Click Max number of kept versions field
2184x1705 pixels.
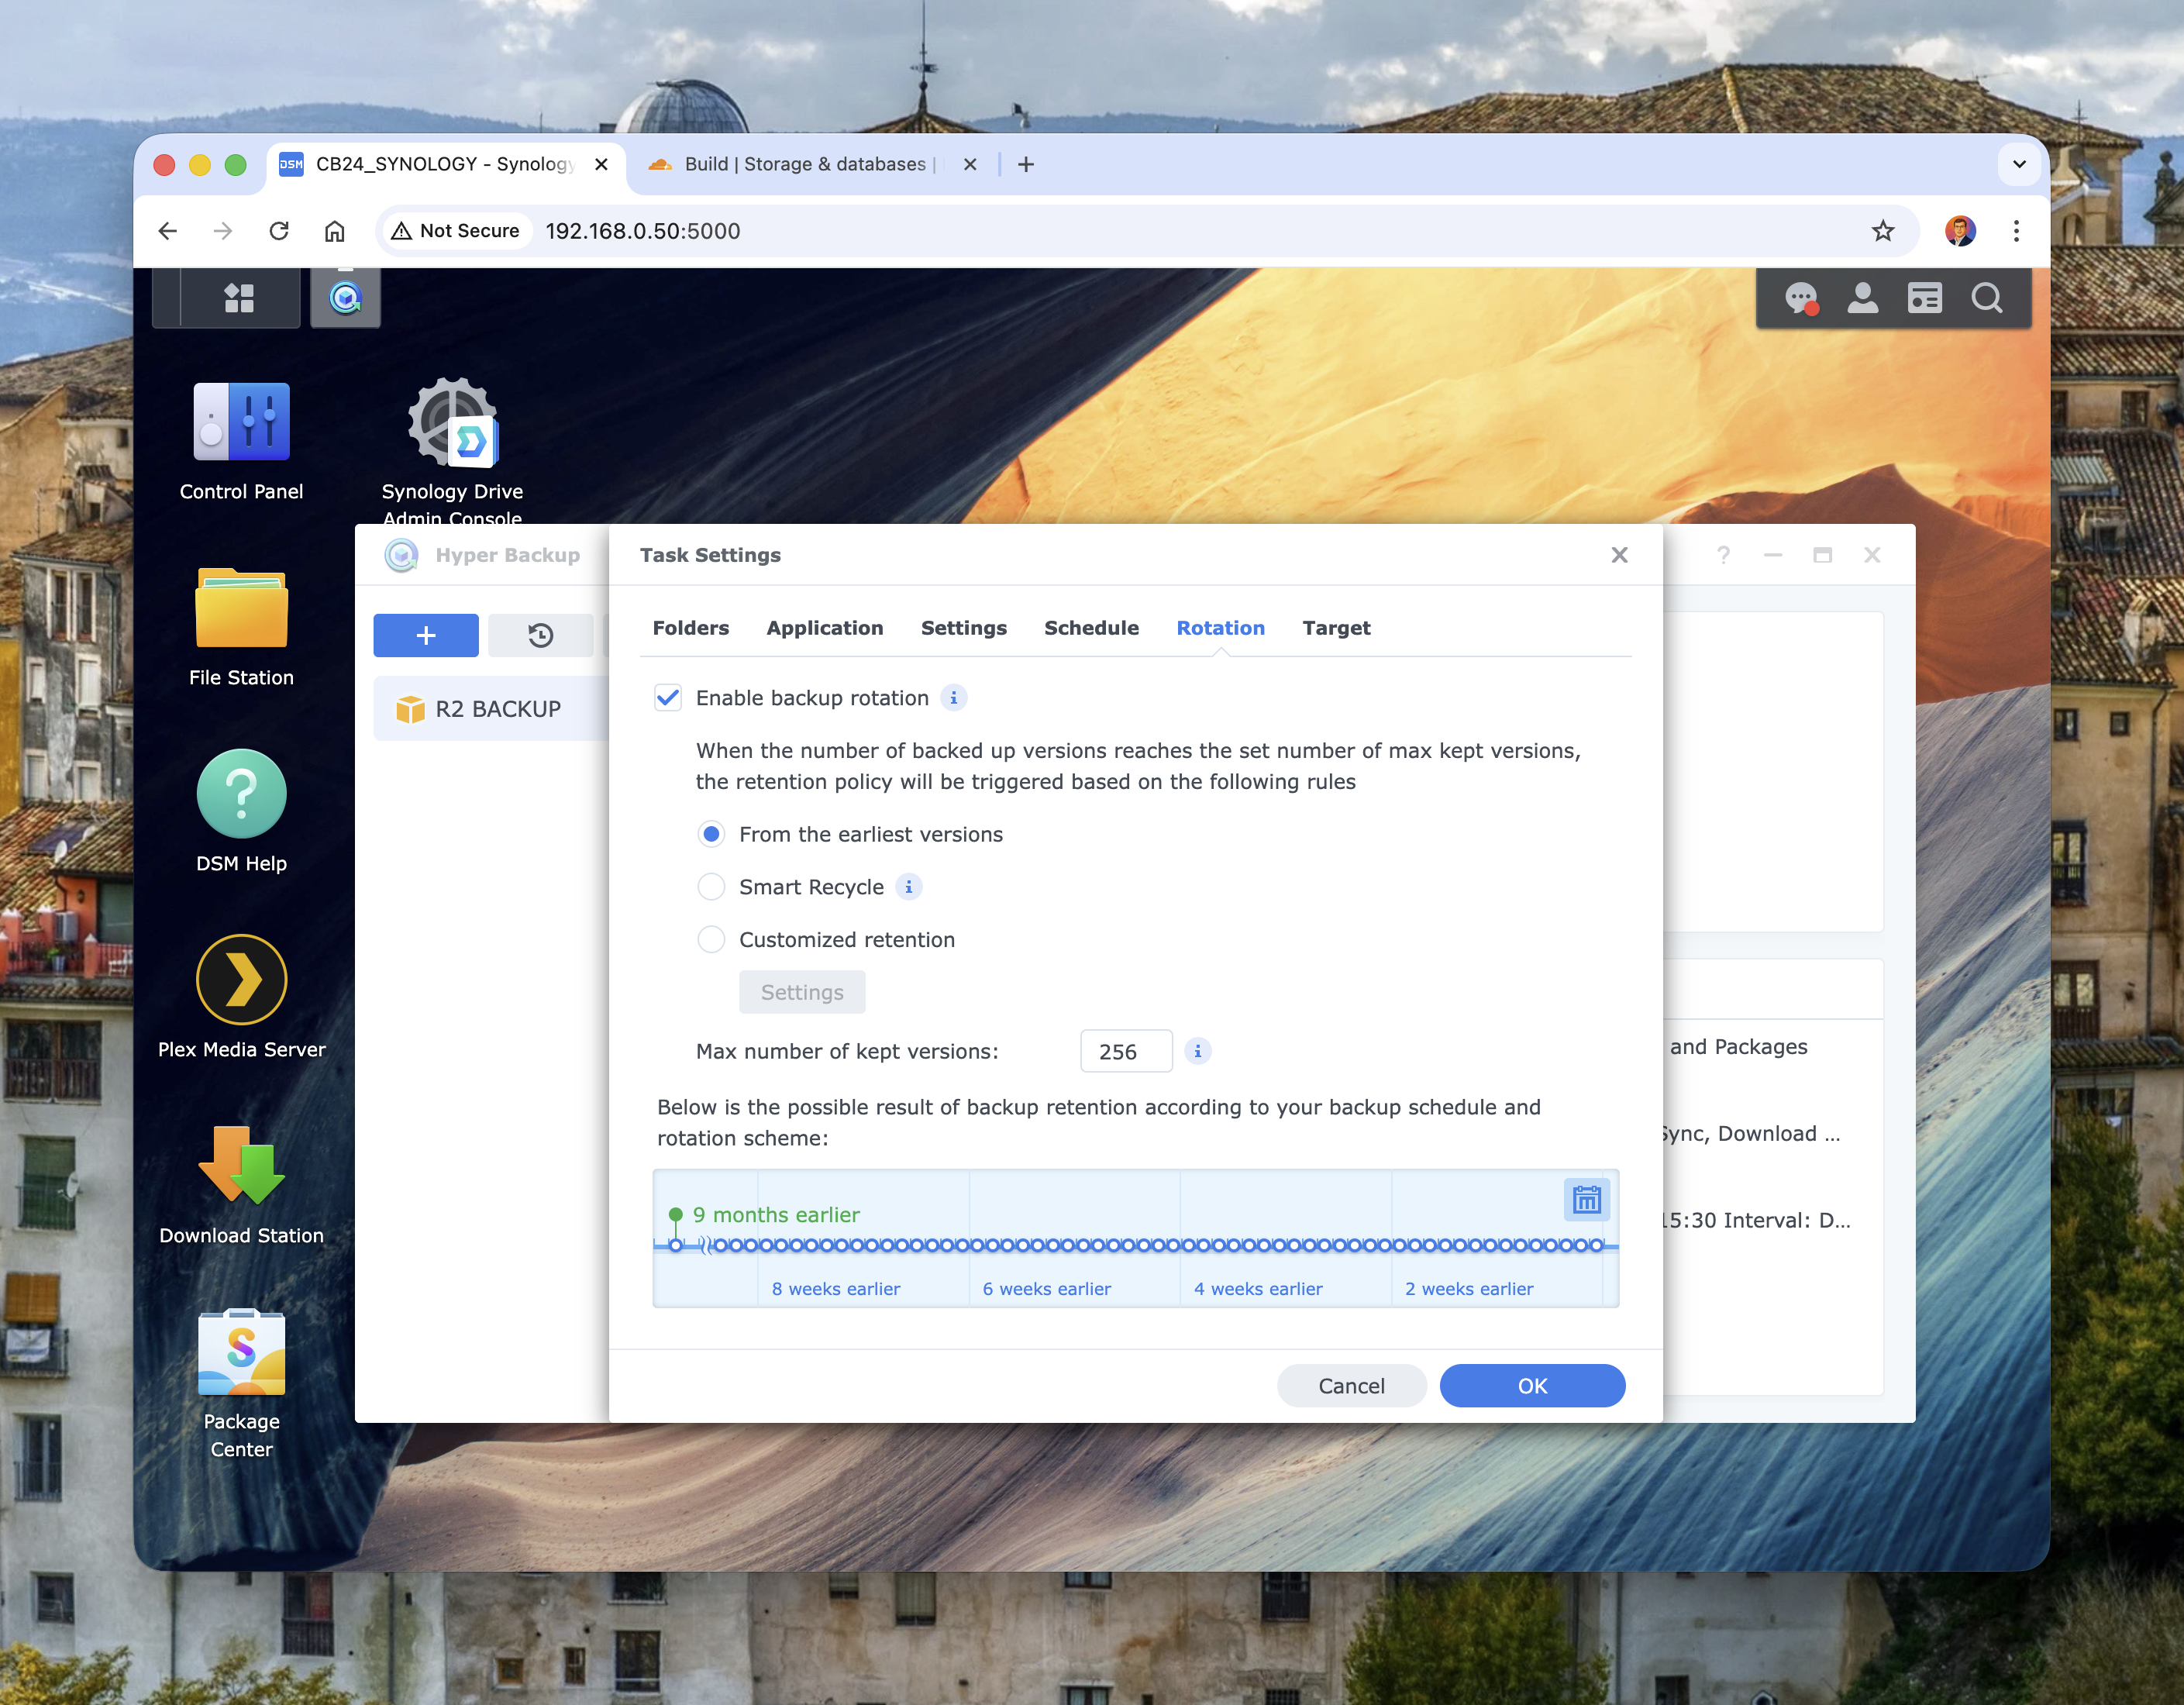point(1125,1051)
